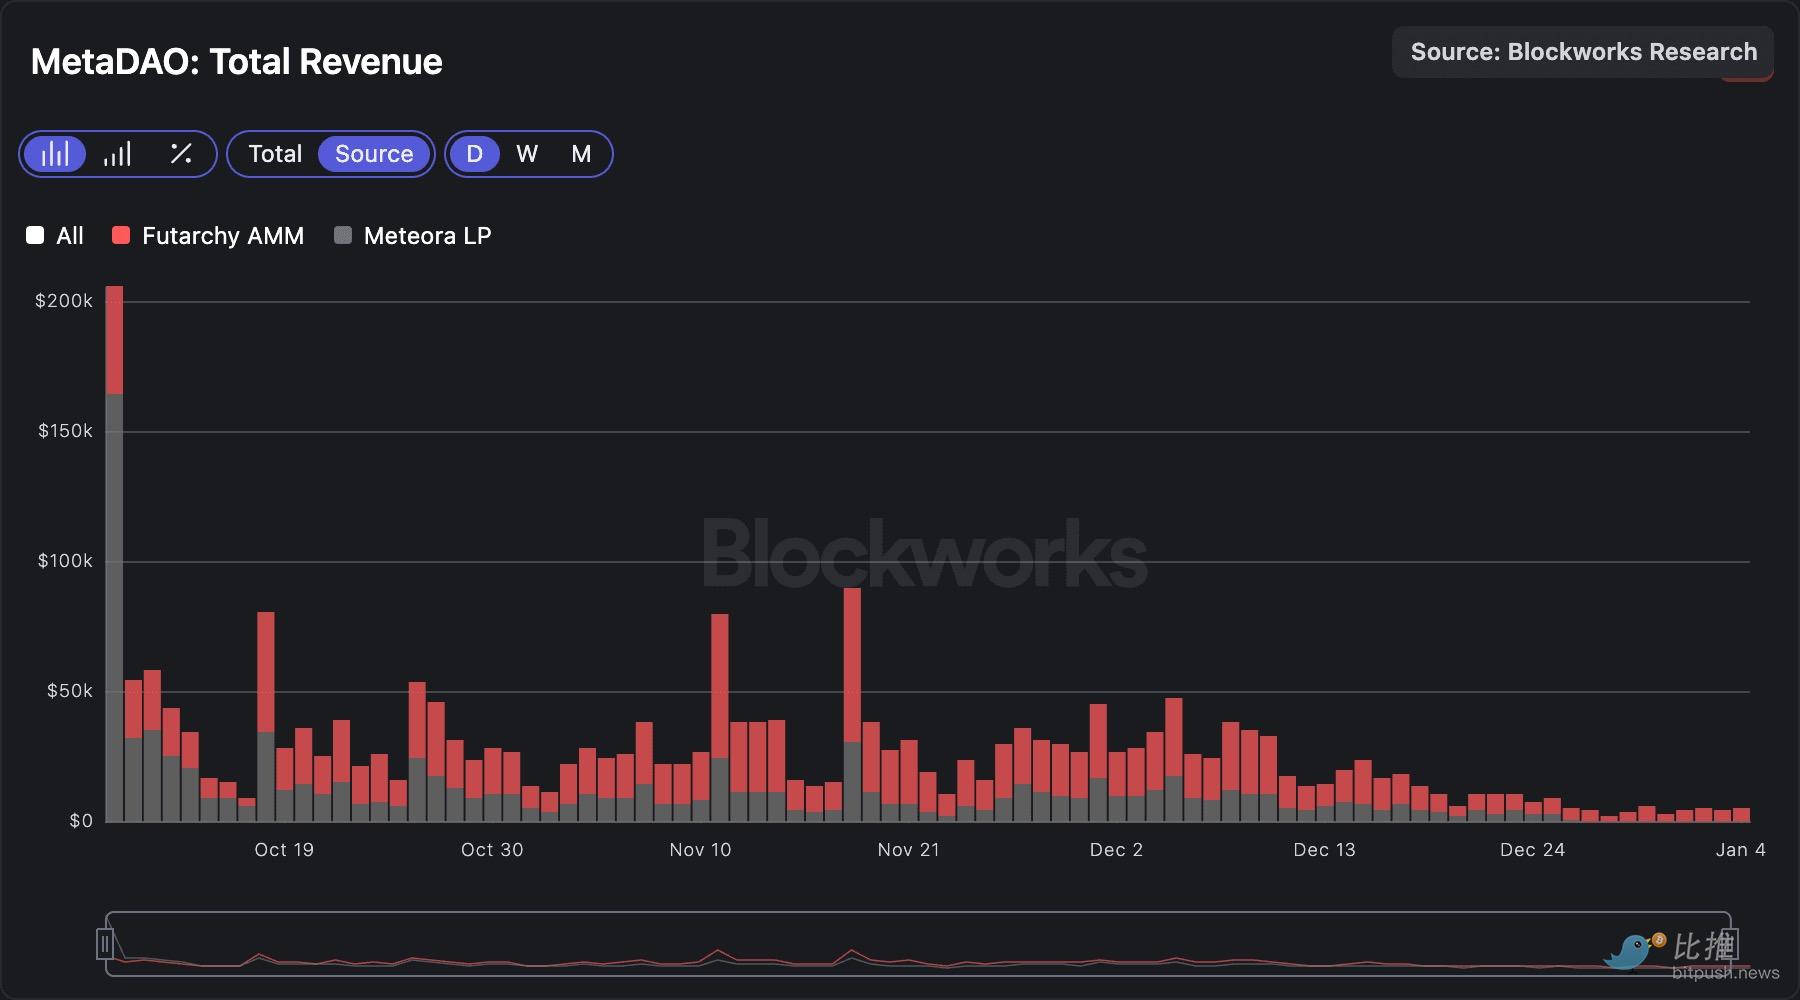The height and width of the screenshot is (1000, 1800).
Task: Switch to M monthly interval
Action: [580, 153]
